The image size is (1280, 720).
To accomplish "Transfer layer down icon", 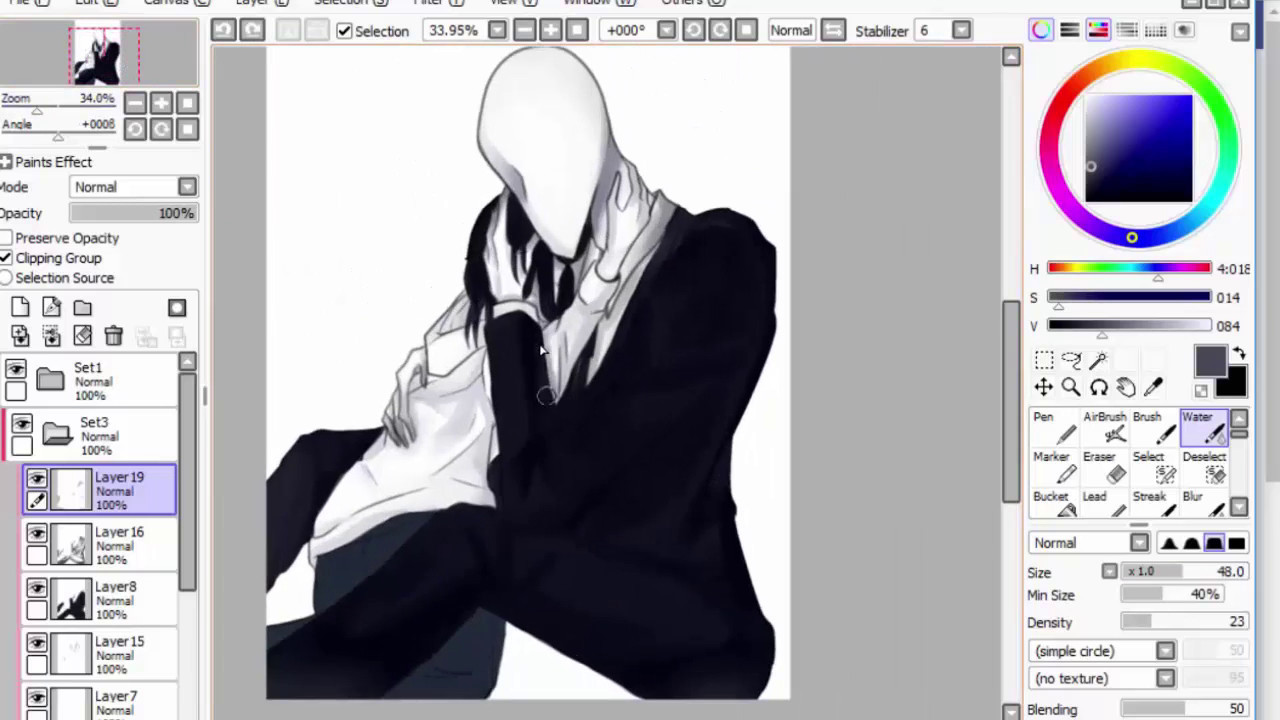I will pyautogui.click(x=21, y=336).
